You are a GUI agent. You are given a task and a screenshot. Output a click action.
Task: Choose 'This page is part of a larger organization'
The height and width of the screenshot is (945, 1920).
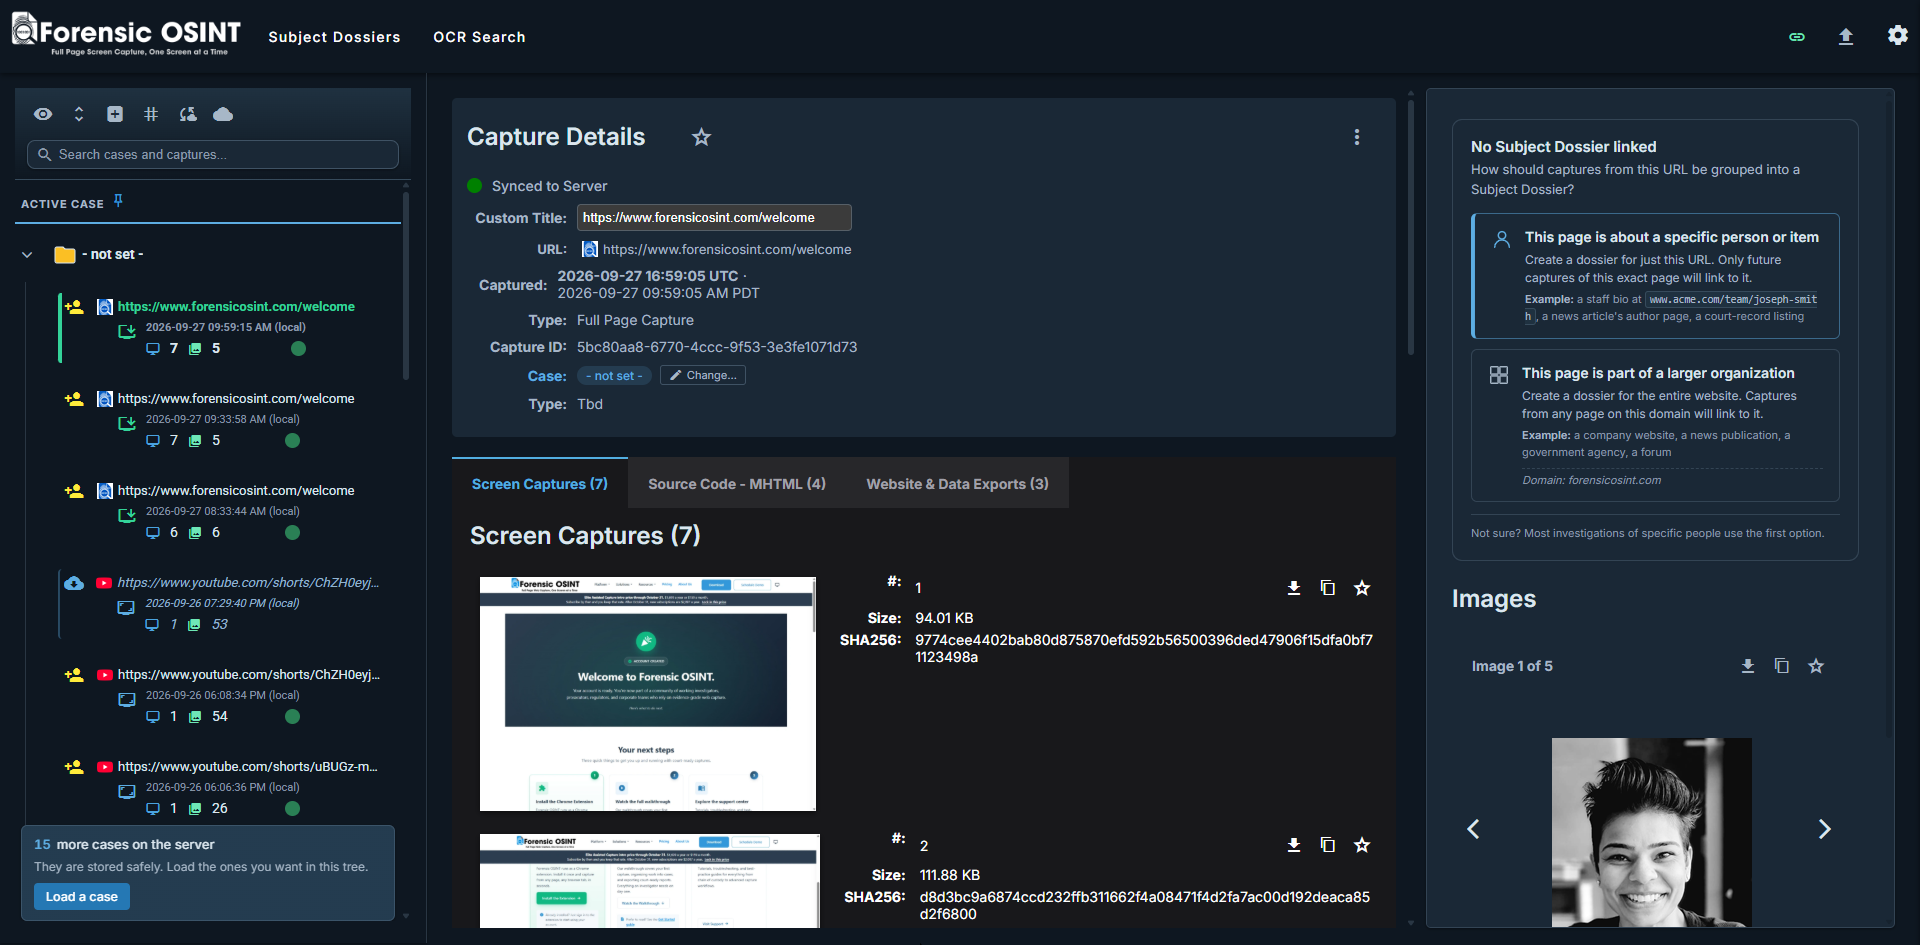(x=1655, y=425)
